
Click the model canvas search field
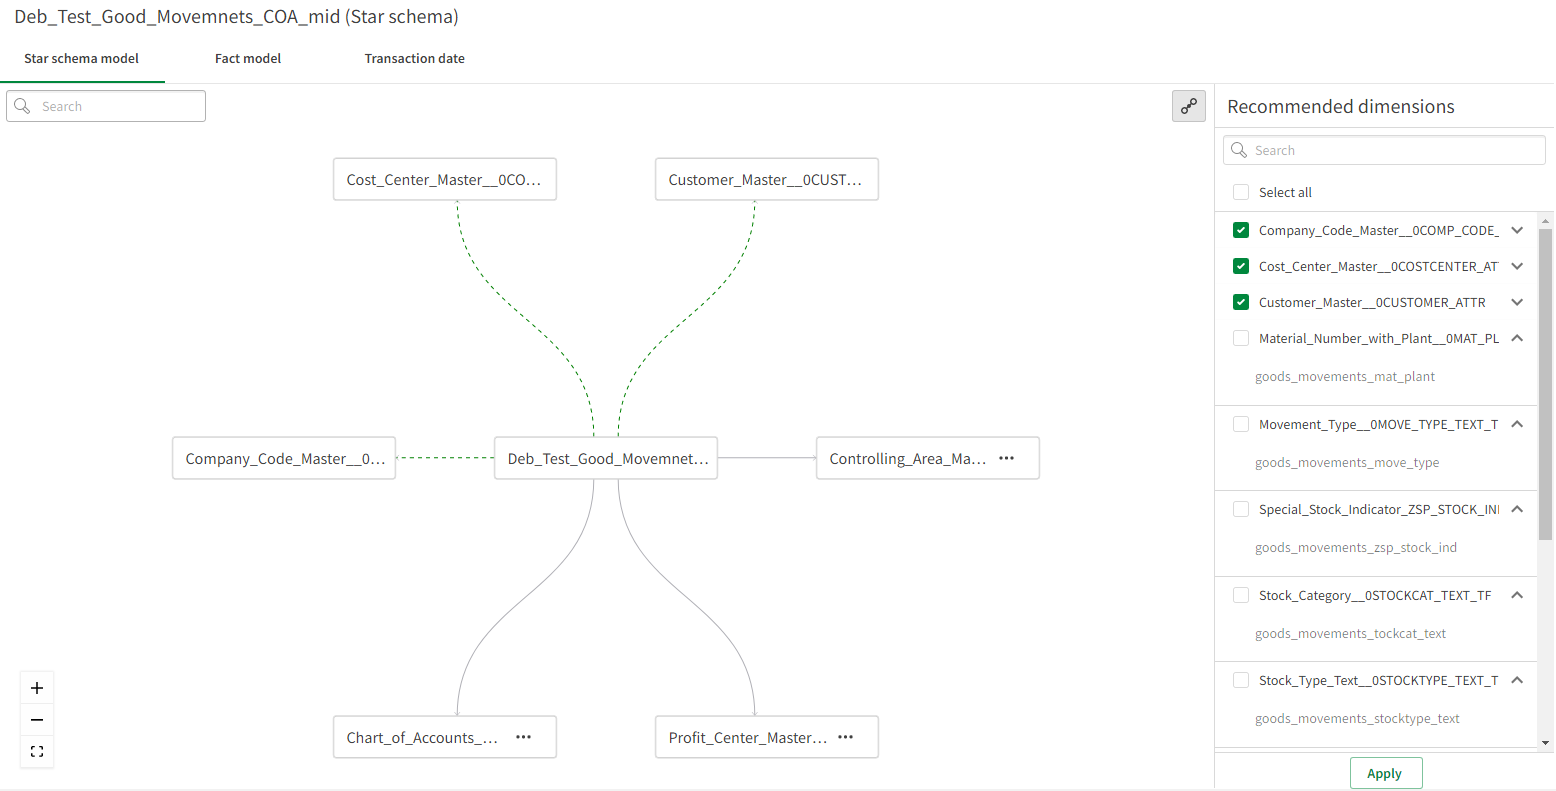tap(106, 106)
